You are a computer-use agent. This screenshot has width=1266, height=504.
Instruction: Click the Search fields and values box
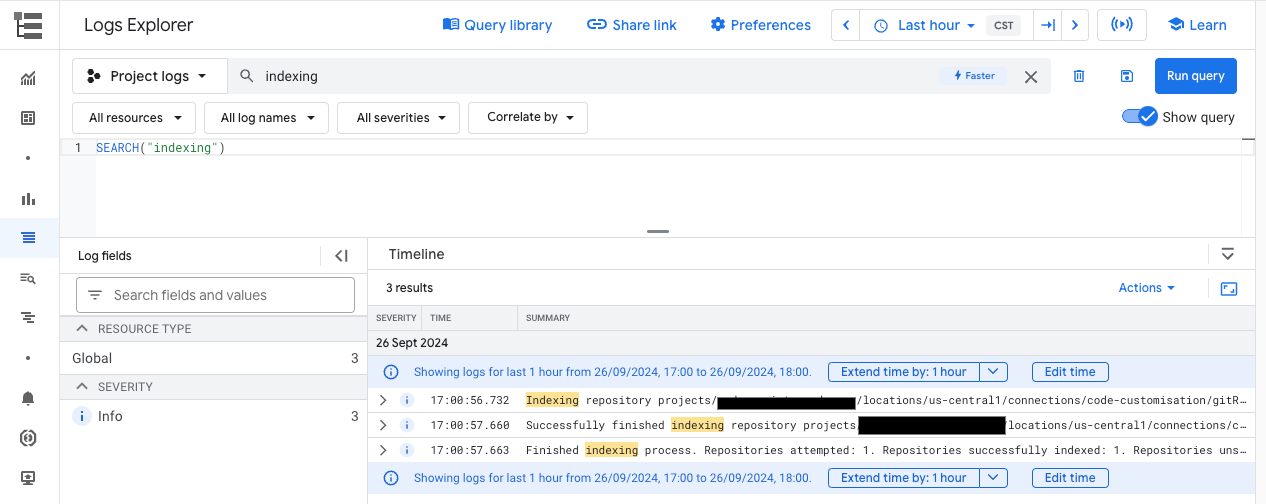[215, 295]
